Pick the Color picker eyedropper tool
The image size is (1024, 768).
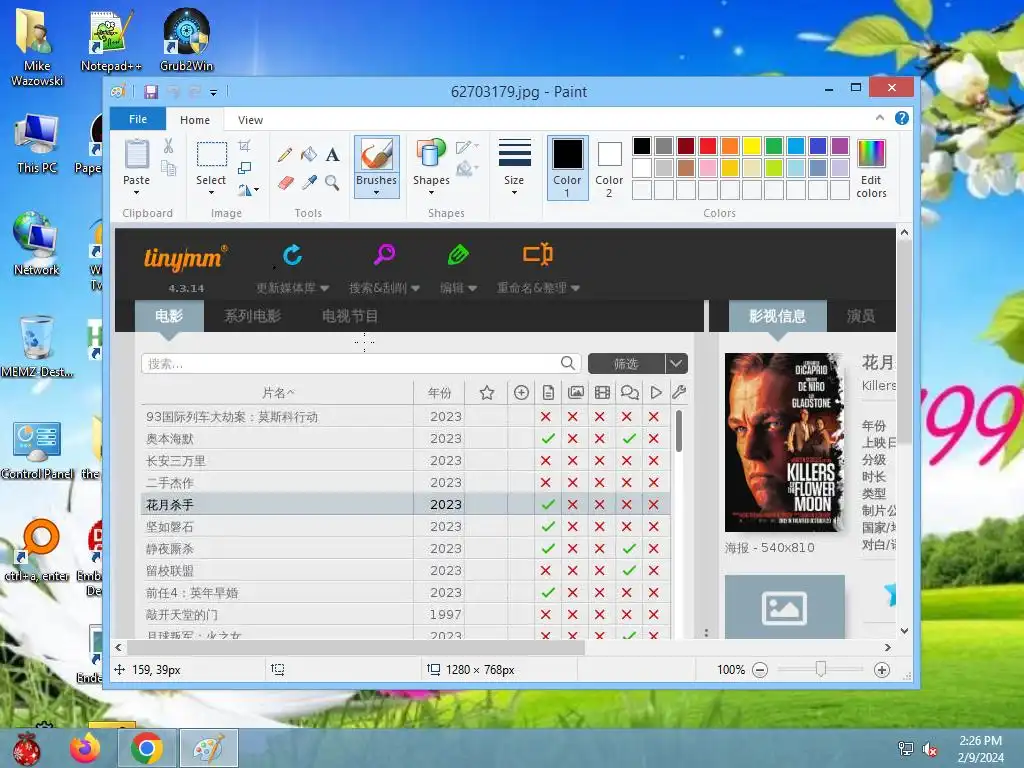(309, 183)
